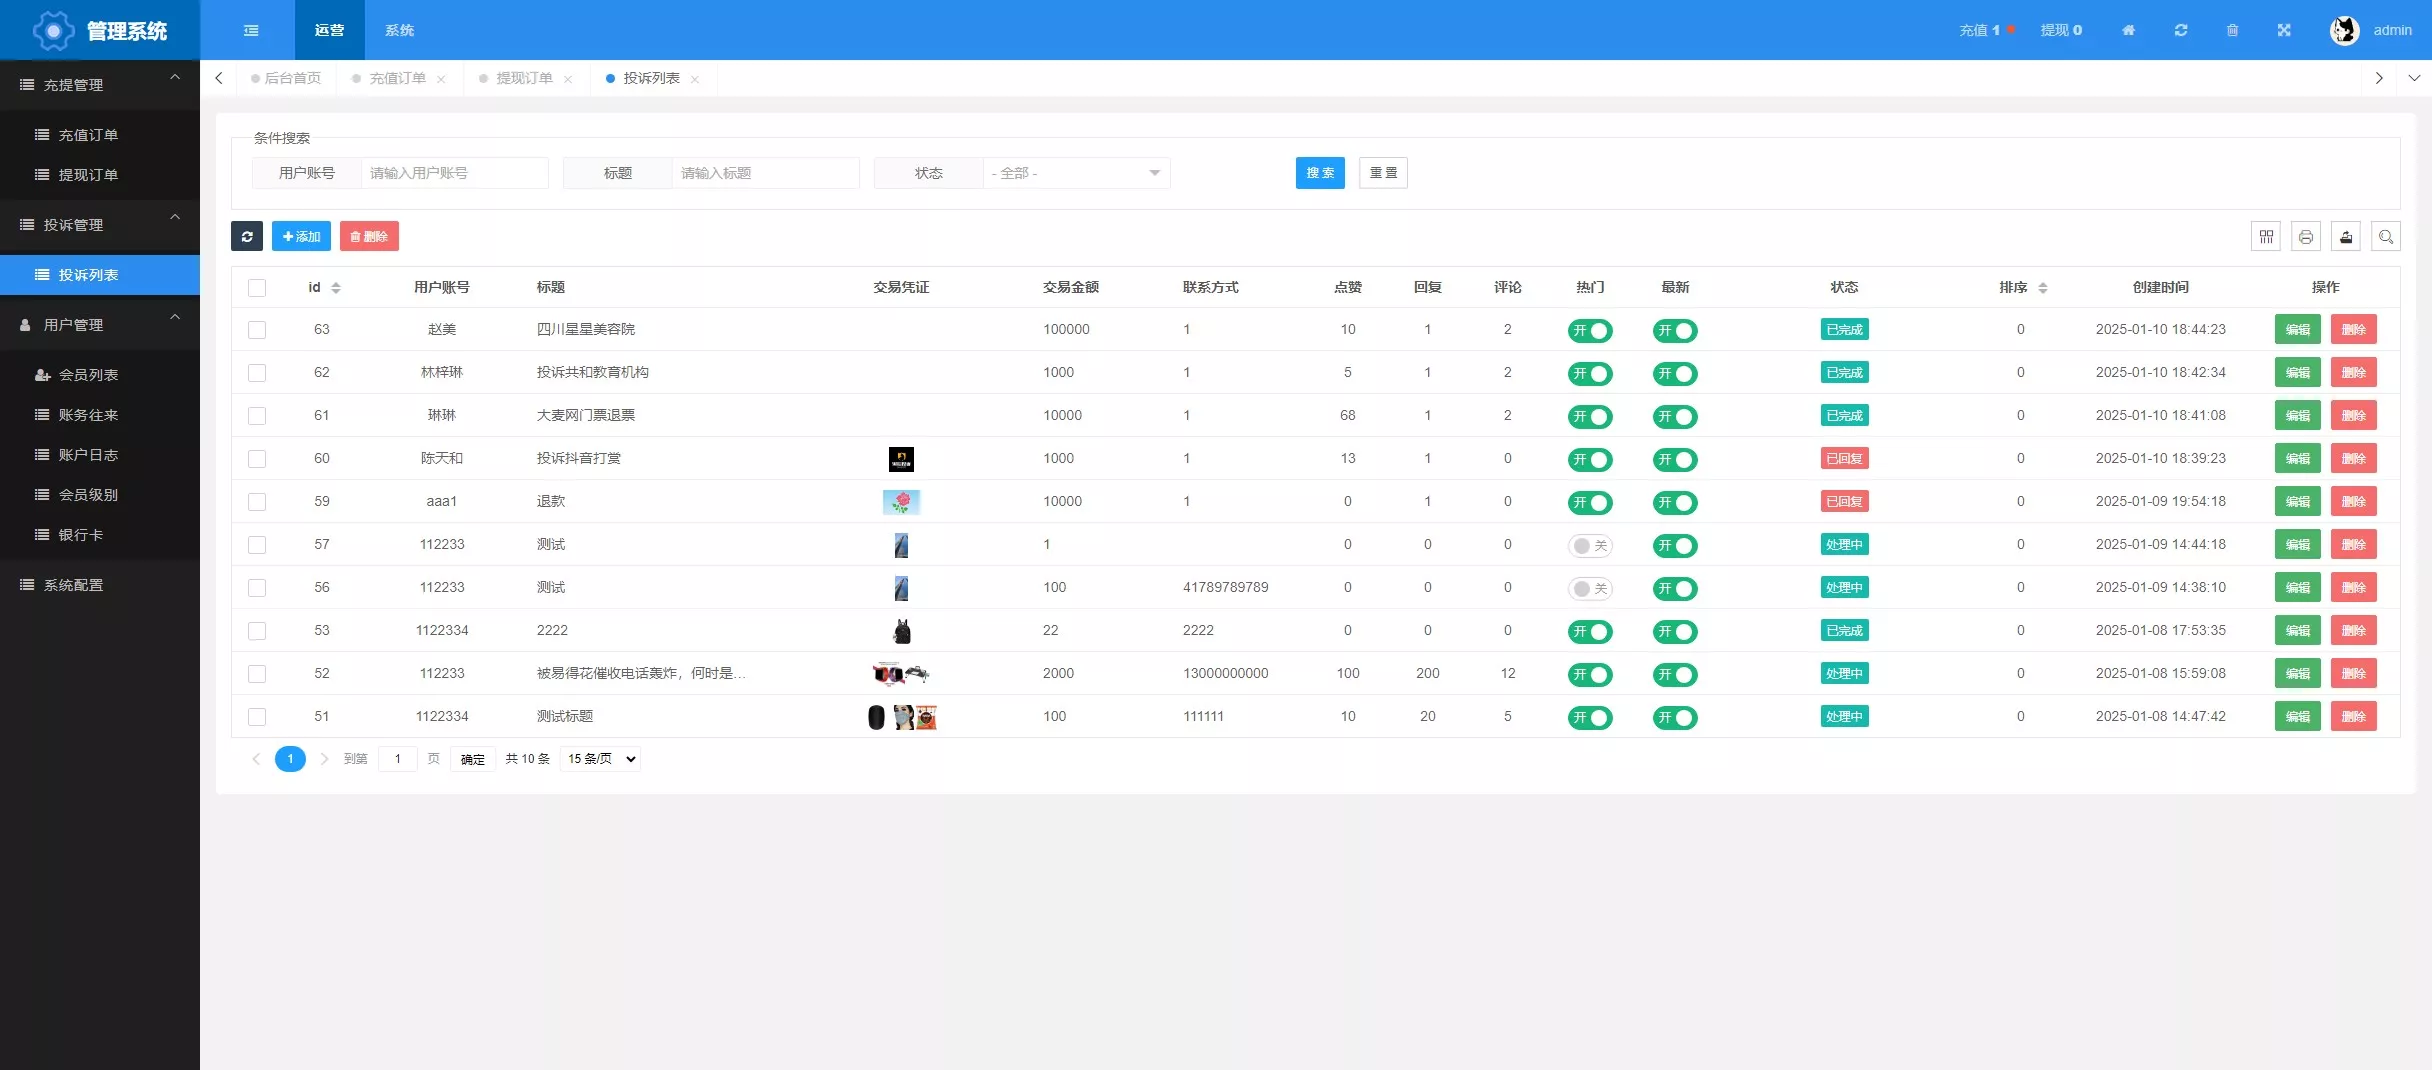This screenshot has height=1070, width=2432.
Task: Click the dark table refresh button
Action: (x=247, y=236)
